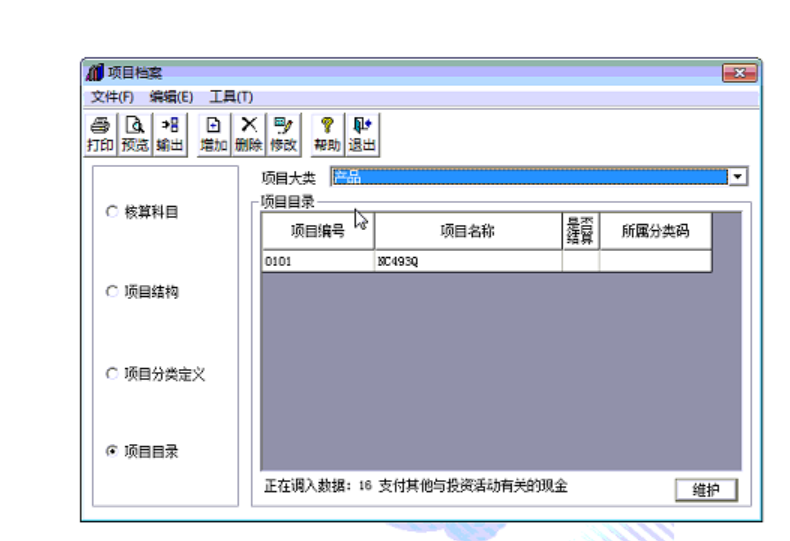The height and width of the screenshot is (541, 790).
Task: Click the 删除 (Delete) toolbar icon
Action: tap(249, 134)
